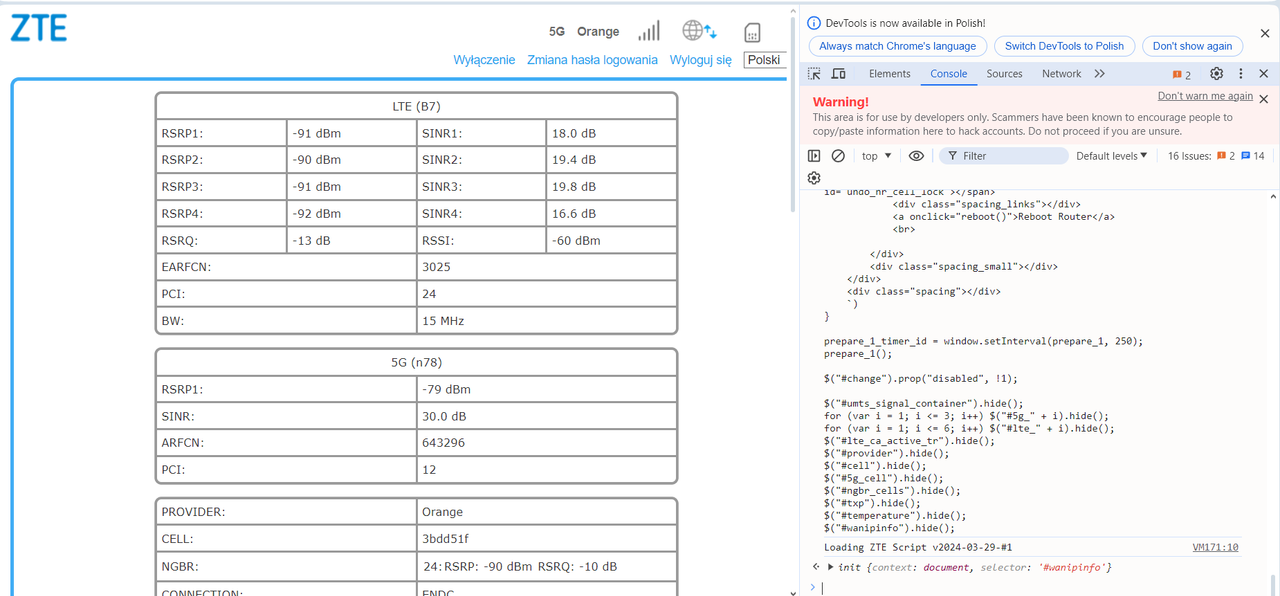Select the Console tab

[949, 74]
